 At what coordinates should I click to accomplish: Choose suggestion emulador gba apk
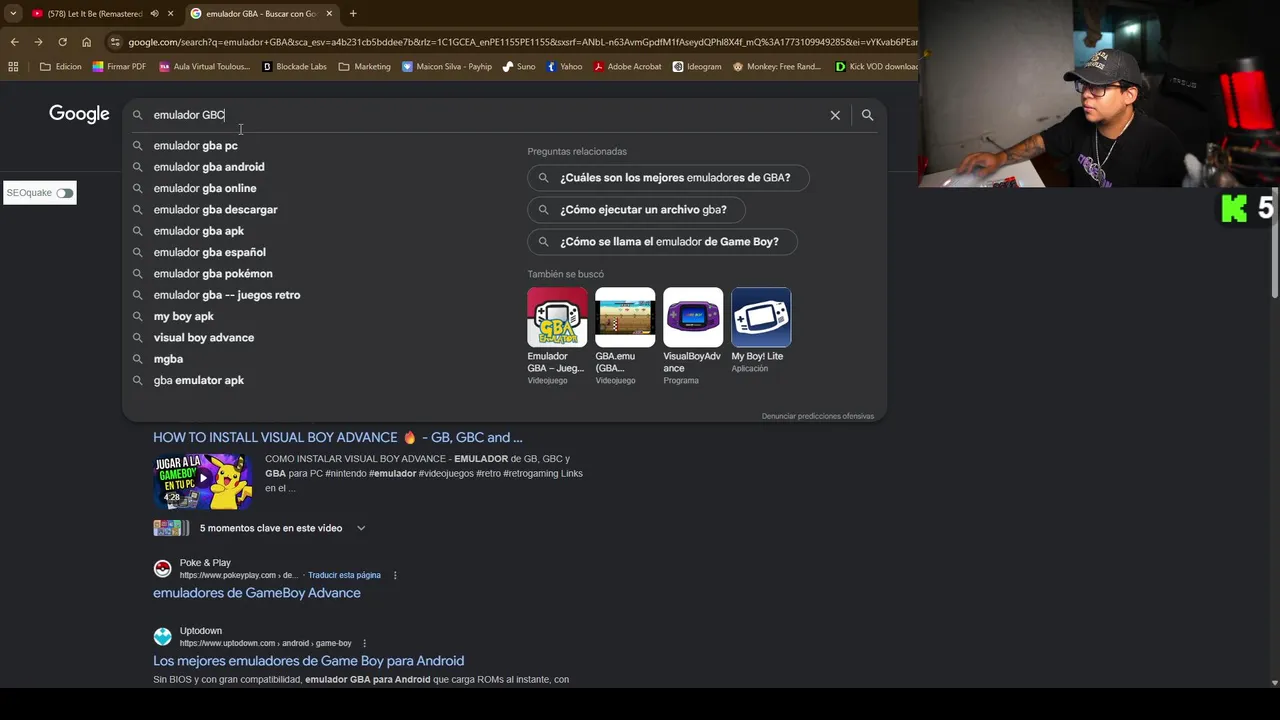pos(198,231)
